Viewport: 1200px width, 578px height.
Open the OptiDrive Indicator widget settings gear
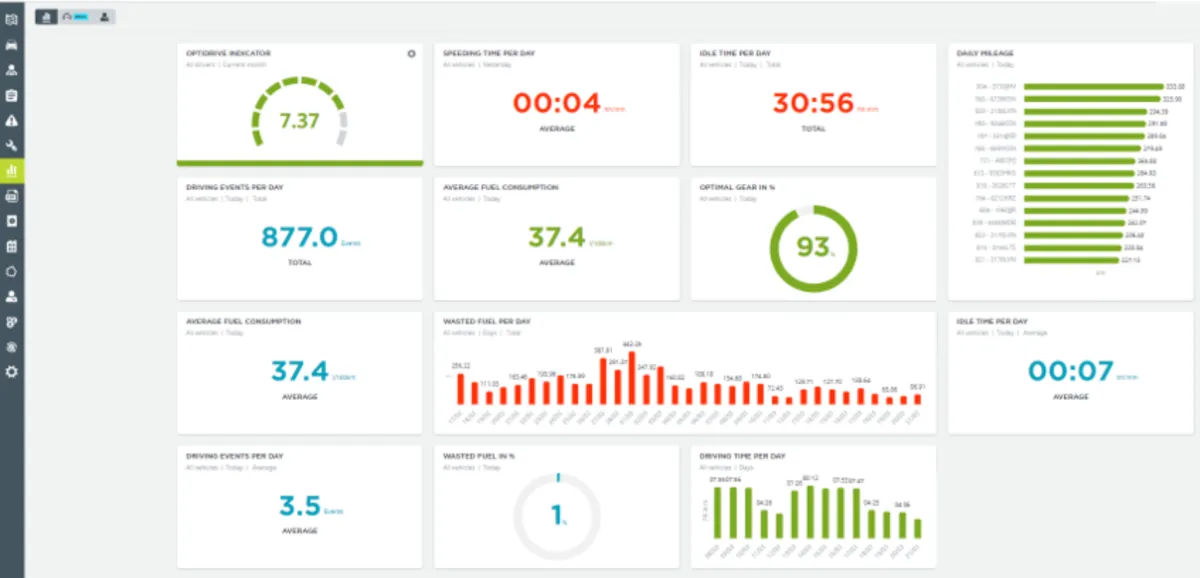(411, 54)
